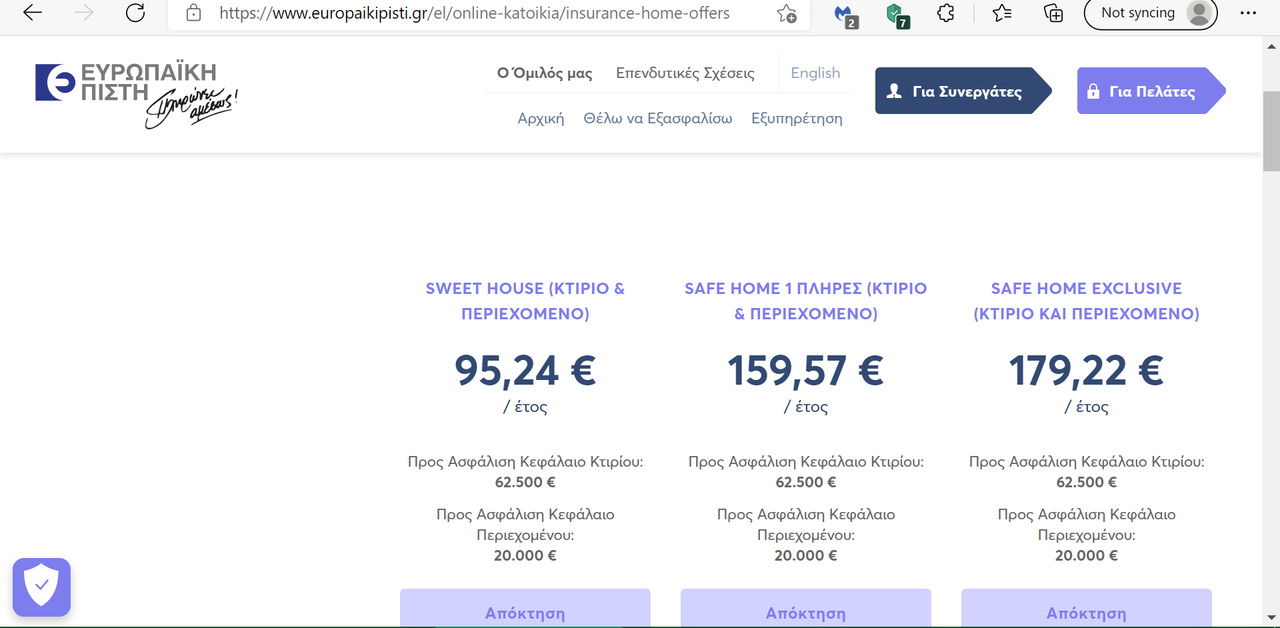Open Ο Όμιλός μας menu
Screen dimensions: 1280x628
545,73
